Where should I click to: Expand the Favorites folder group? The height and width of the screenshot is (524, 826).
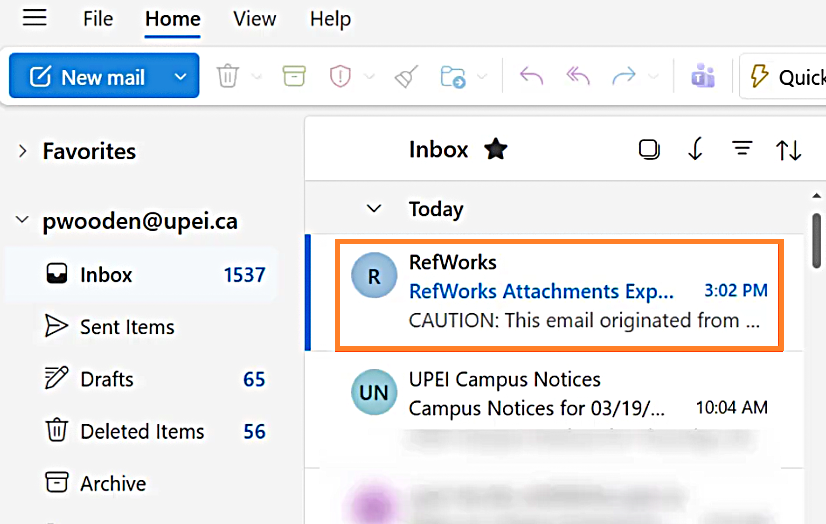(22, 151)
